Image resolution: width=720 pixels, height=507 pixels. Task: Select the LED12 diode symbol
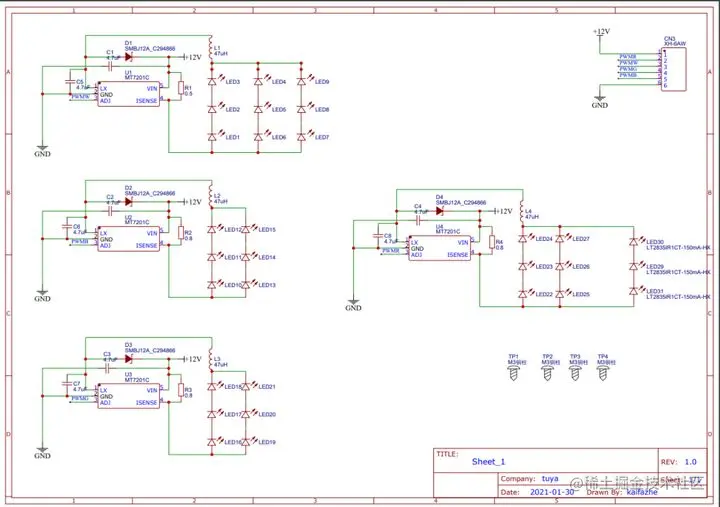pos(212,229)
